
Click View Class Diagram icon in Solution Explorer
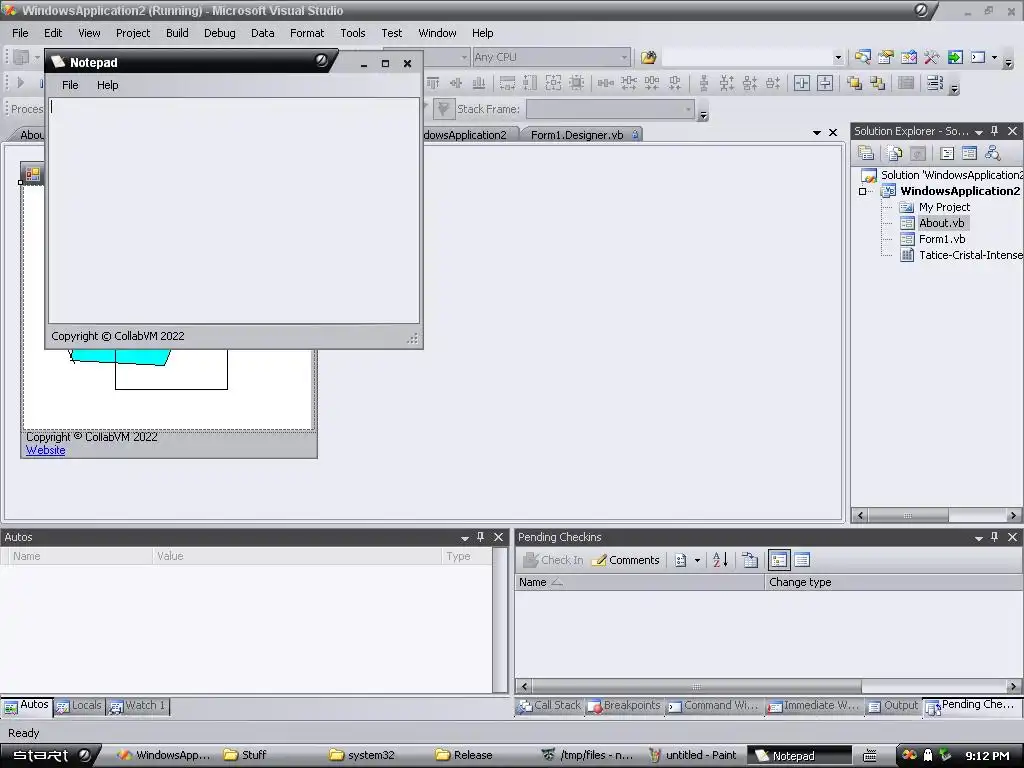click(x=993, y=153)
